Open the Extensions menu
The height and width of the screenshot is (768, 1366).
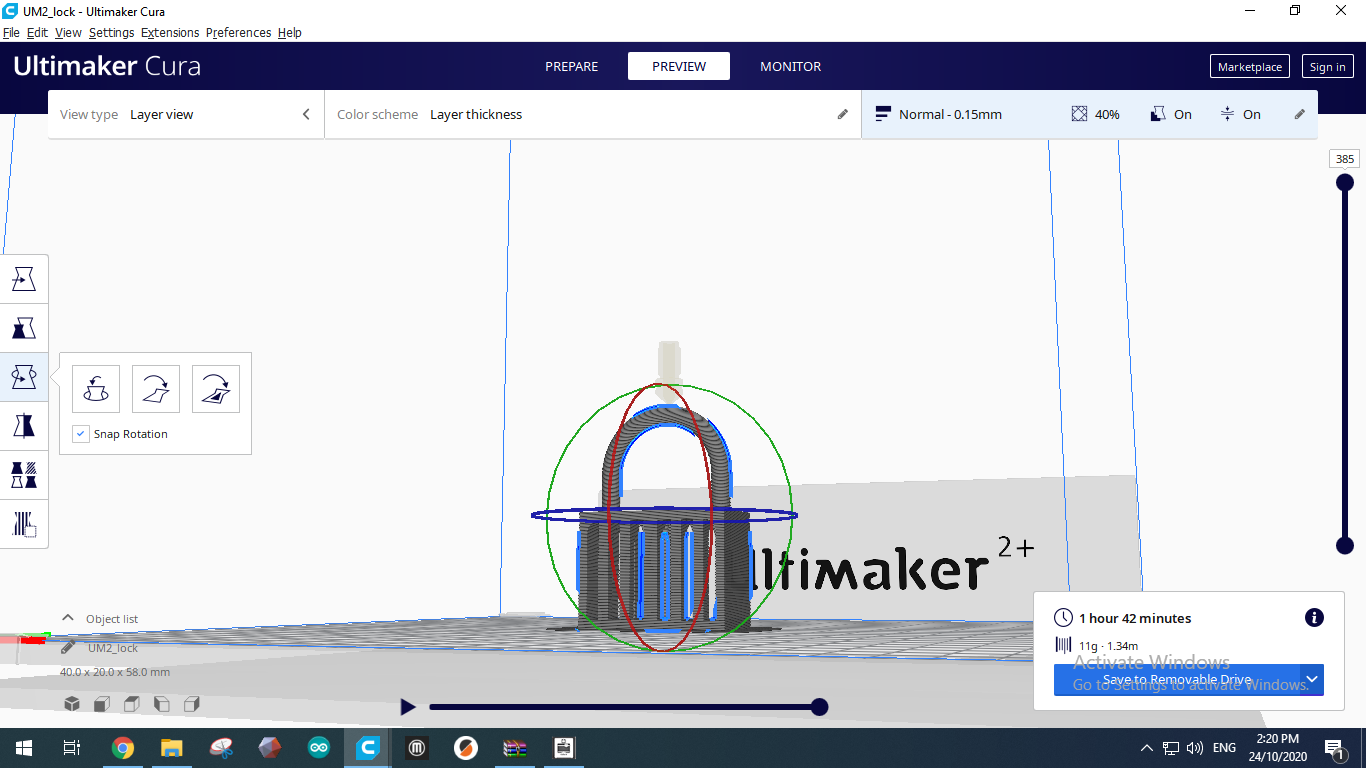tap(170, 32)
